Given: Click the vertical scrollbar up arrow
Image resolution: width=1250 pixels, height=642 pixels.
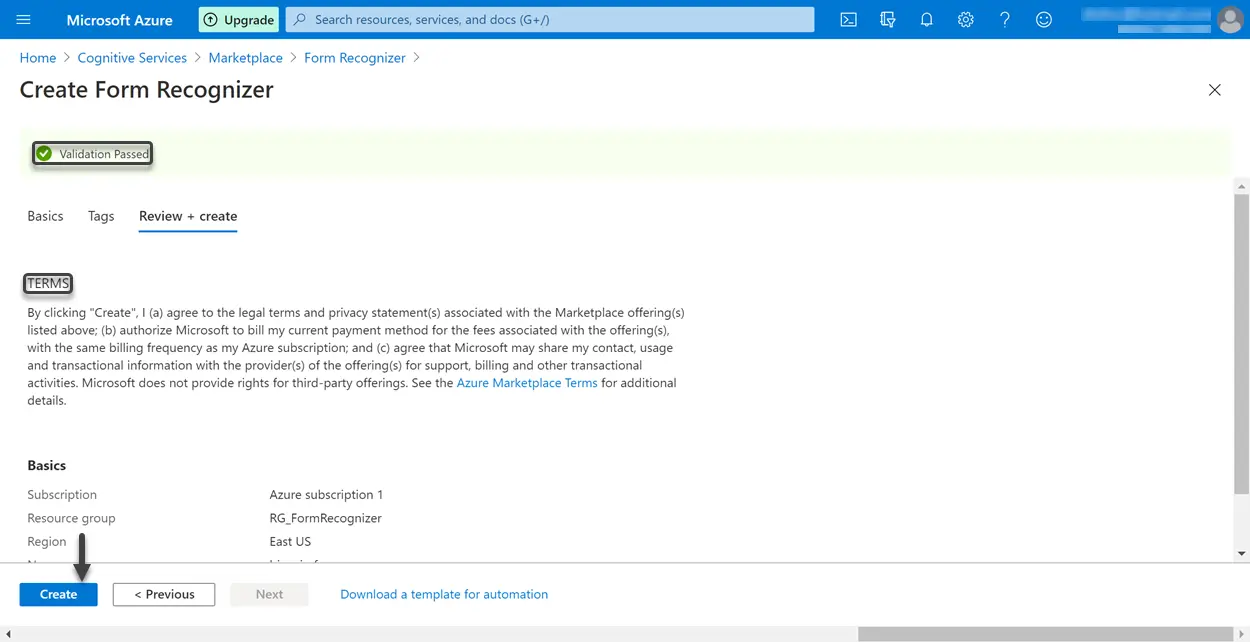Looking at the screenshot, I should pos(1242,186).
